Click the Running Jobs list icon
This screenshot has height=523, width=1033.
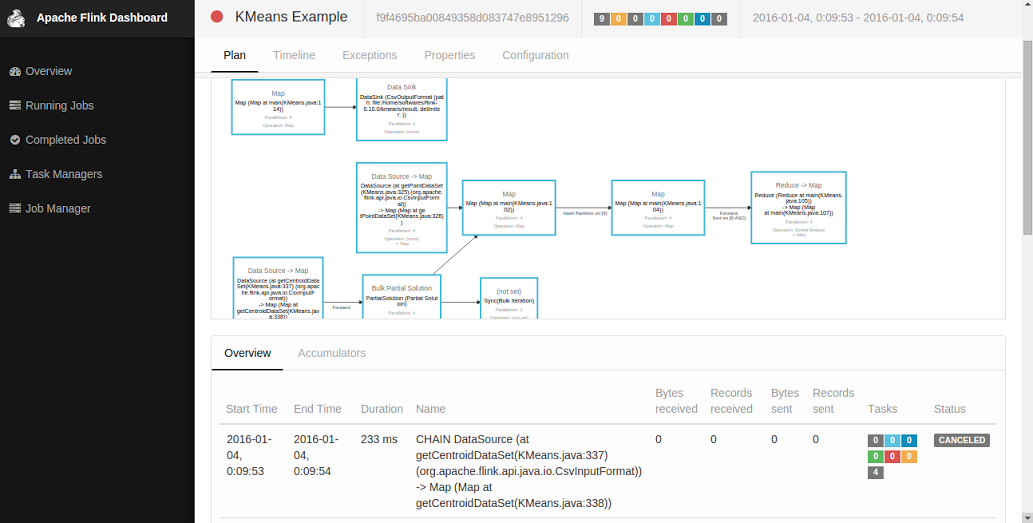[15, 105]
